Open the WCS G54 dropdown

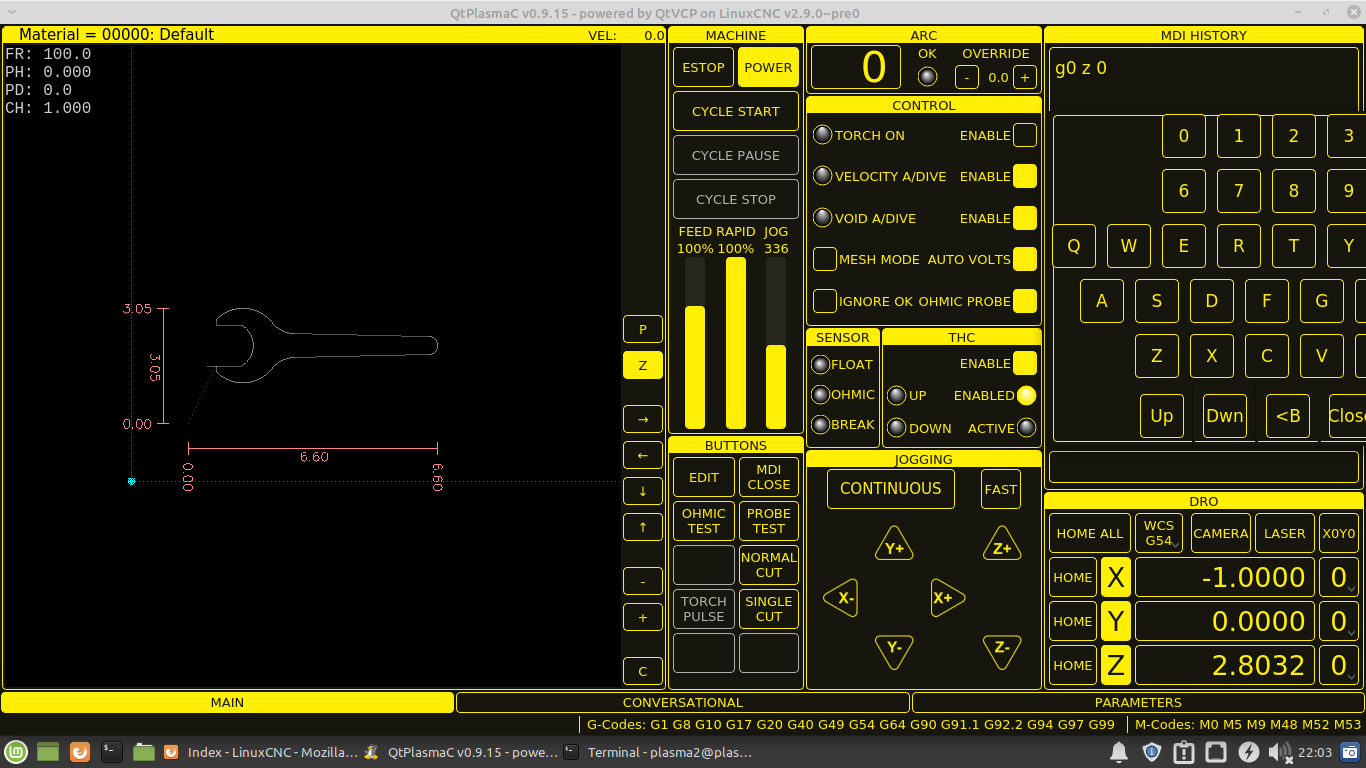[x=1159, y=533]
